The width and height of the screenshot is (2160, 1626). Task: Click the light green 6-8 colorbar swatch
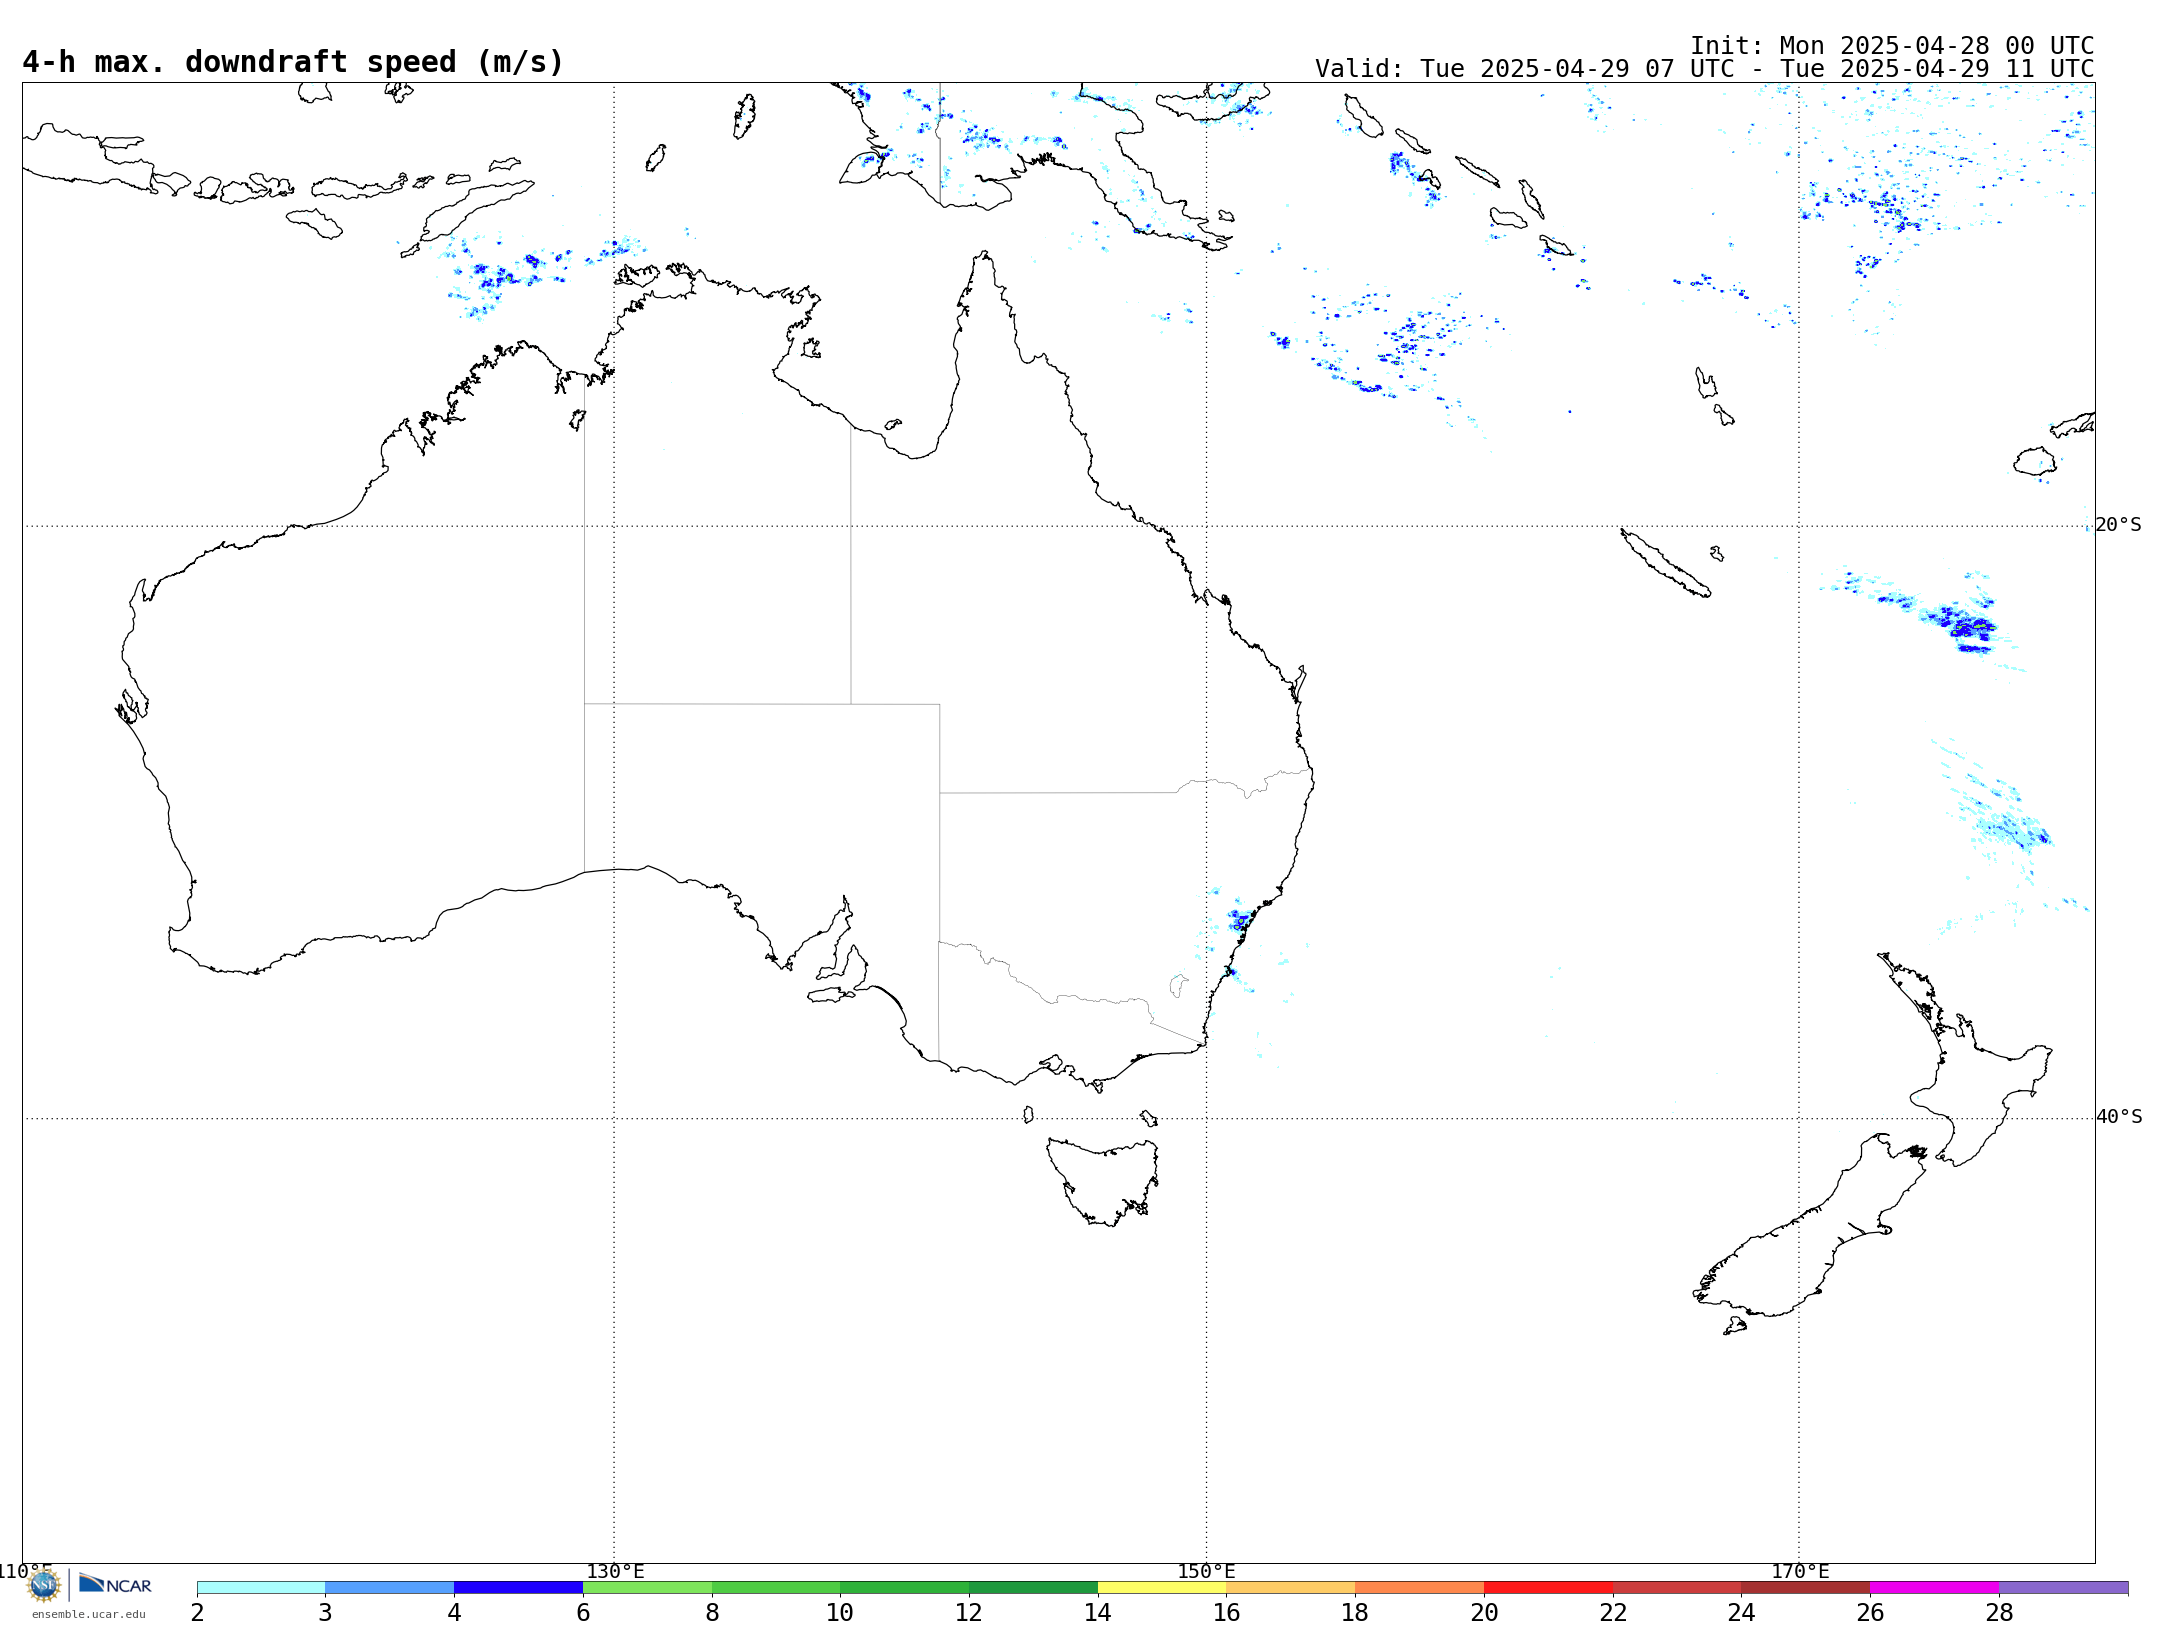(x=647, y=1588)
